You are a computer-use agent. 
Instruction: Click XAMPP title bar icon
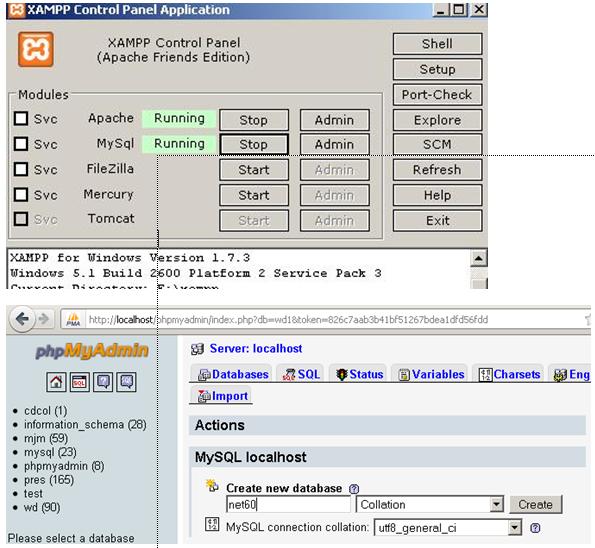click(x=16, y=10)
